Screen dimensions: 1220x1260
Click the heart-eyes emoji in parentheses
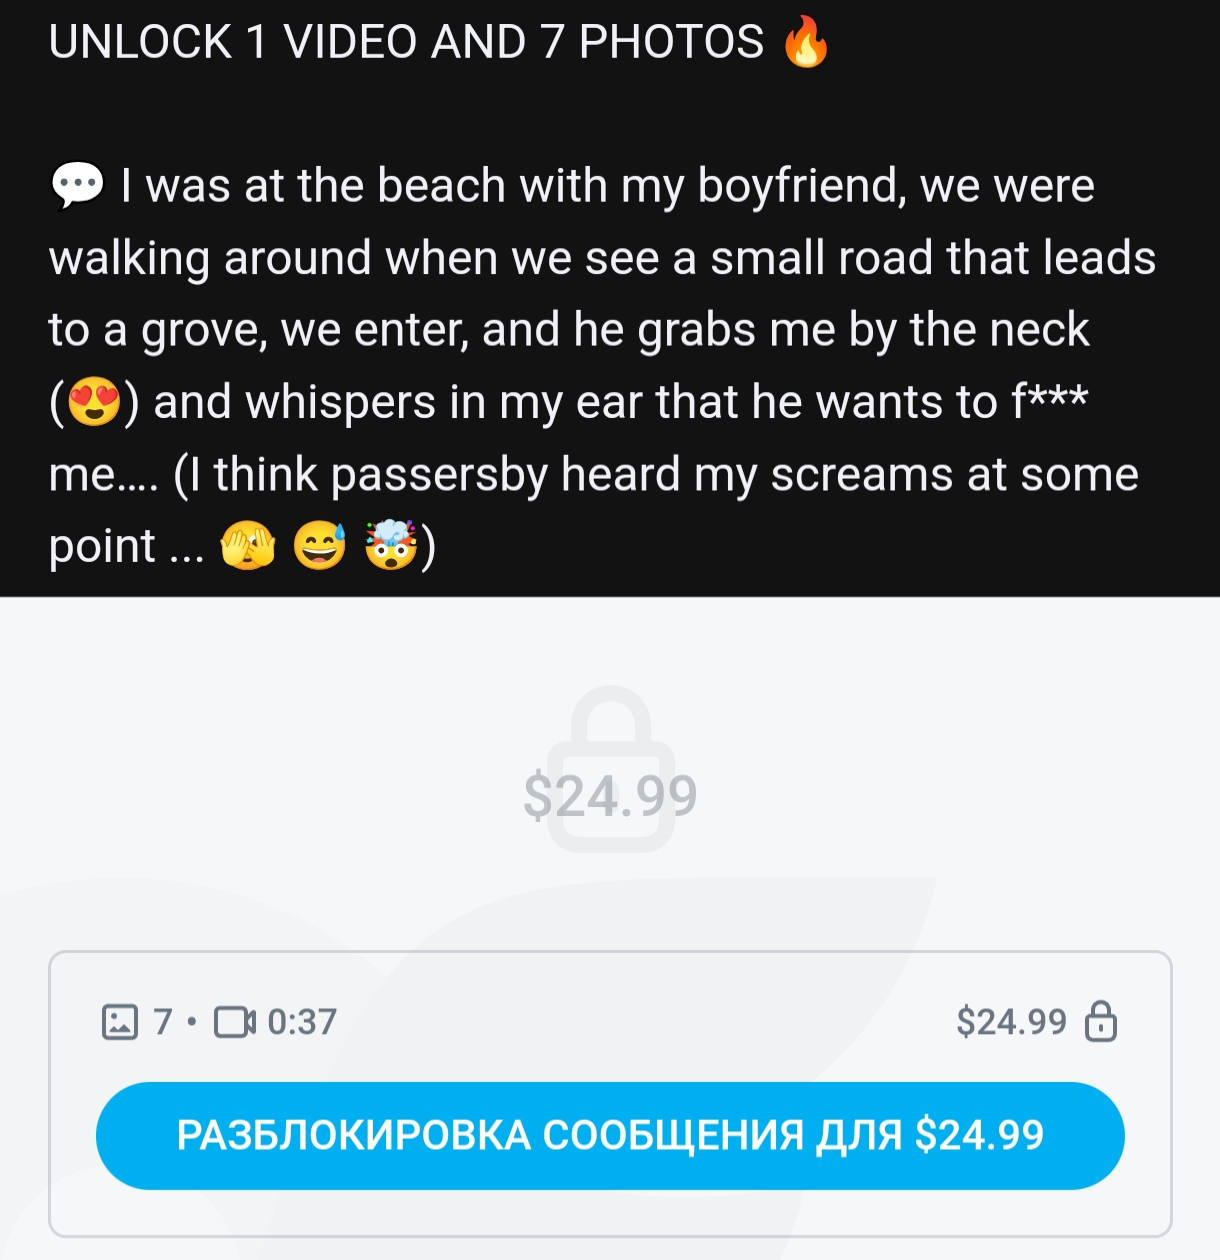tap(94, 403)
